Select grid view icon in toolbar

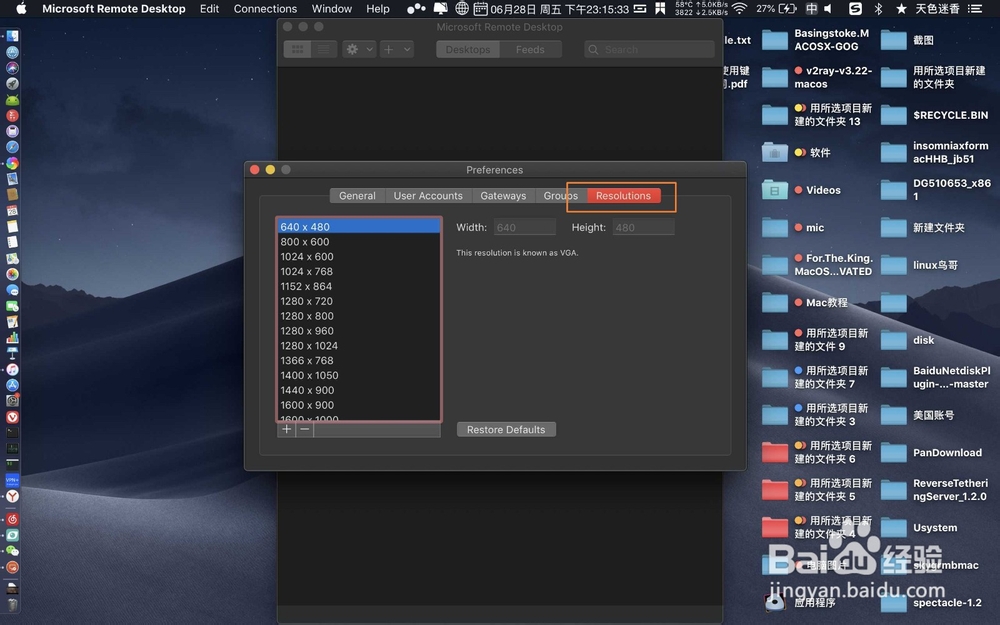(x=298, y=48)
